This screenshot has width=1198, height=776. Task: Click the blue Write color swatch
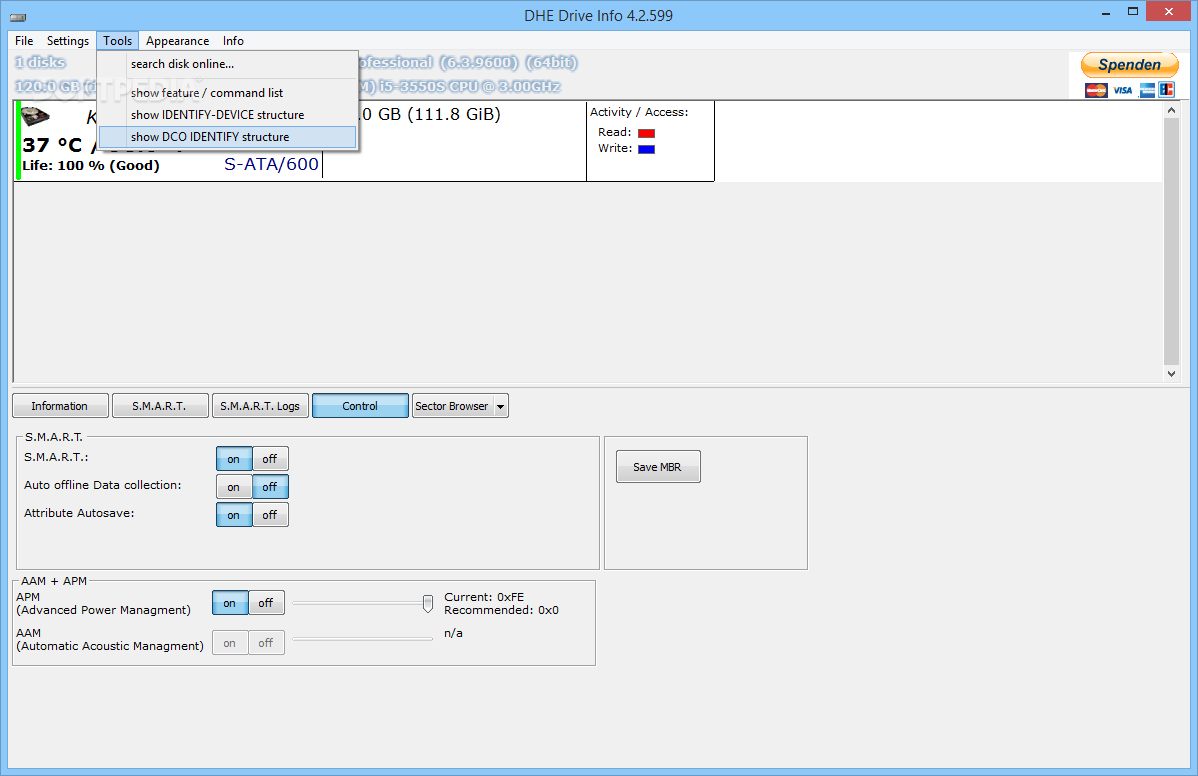coord(646,149)
